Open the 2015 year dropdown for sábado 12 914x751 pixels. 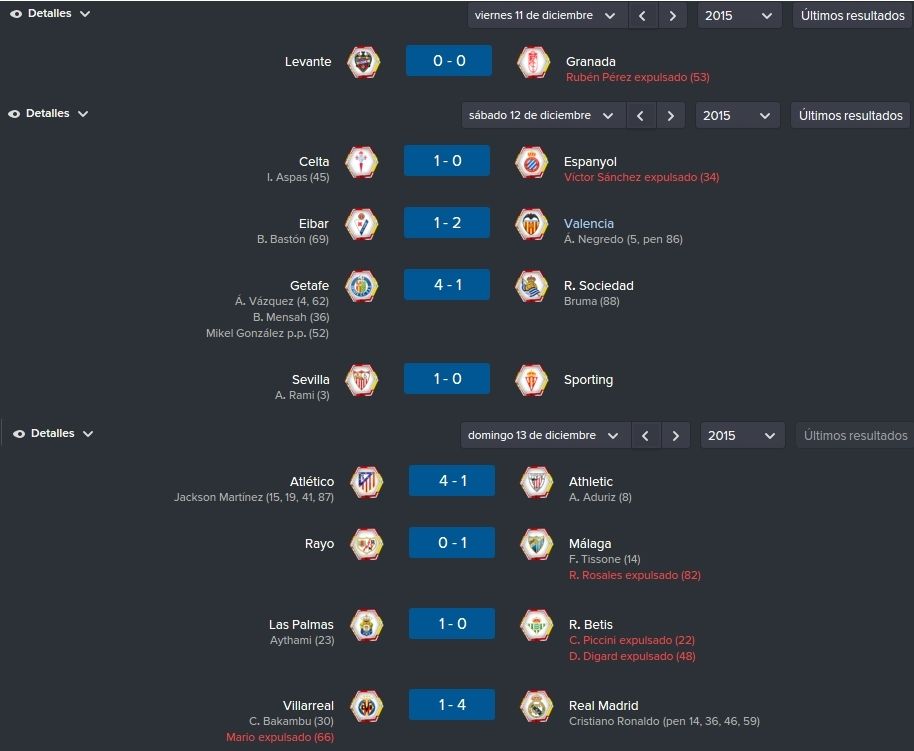[737, 115]
